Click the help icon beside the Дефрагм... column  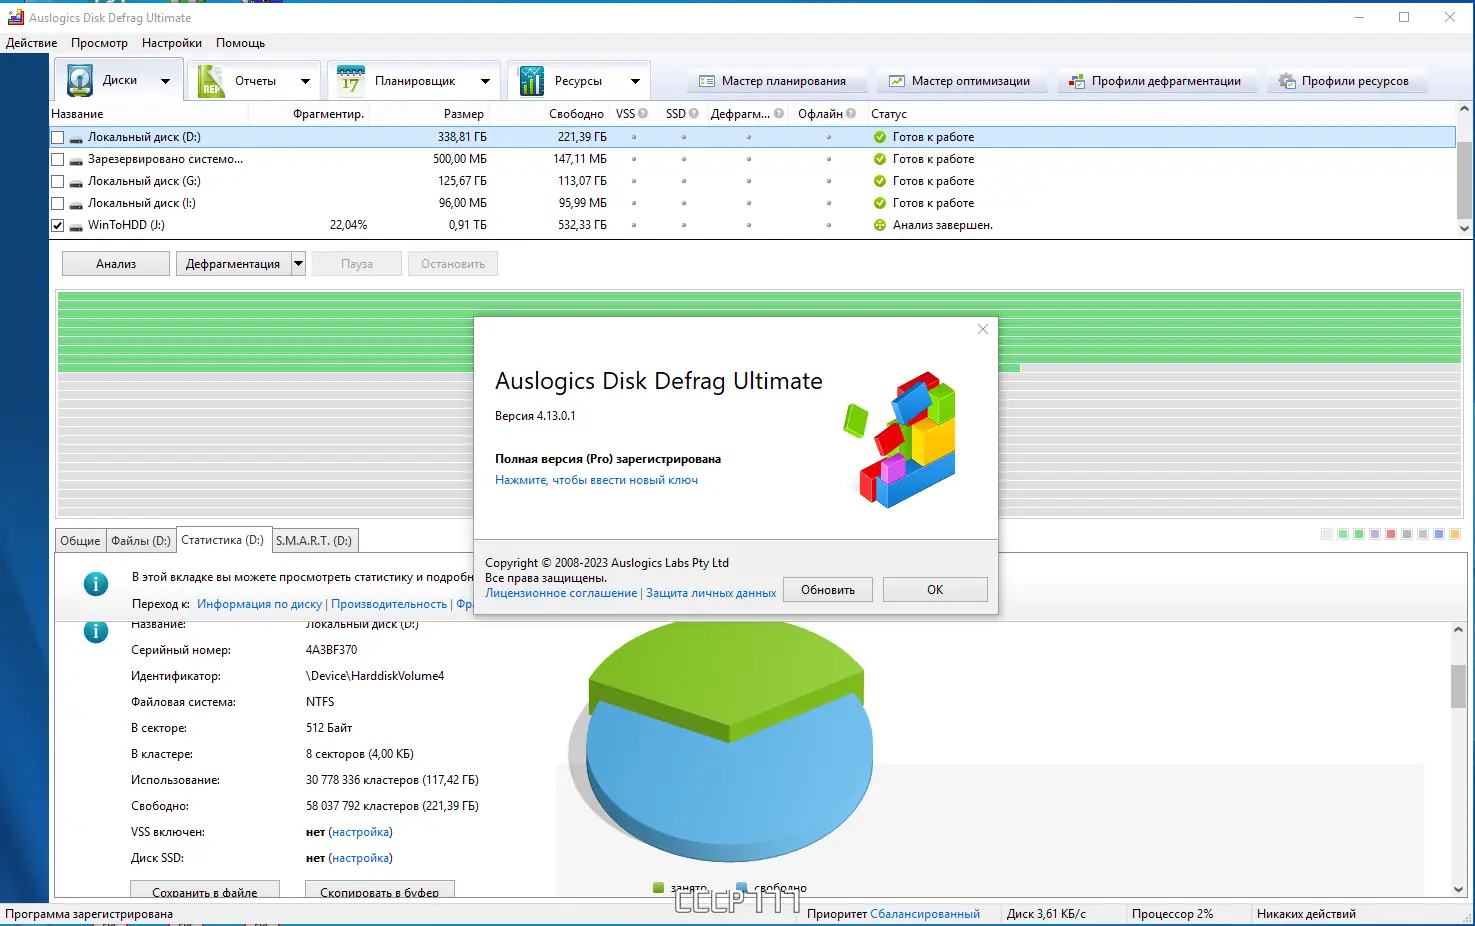click(x=779, y=114)
